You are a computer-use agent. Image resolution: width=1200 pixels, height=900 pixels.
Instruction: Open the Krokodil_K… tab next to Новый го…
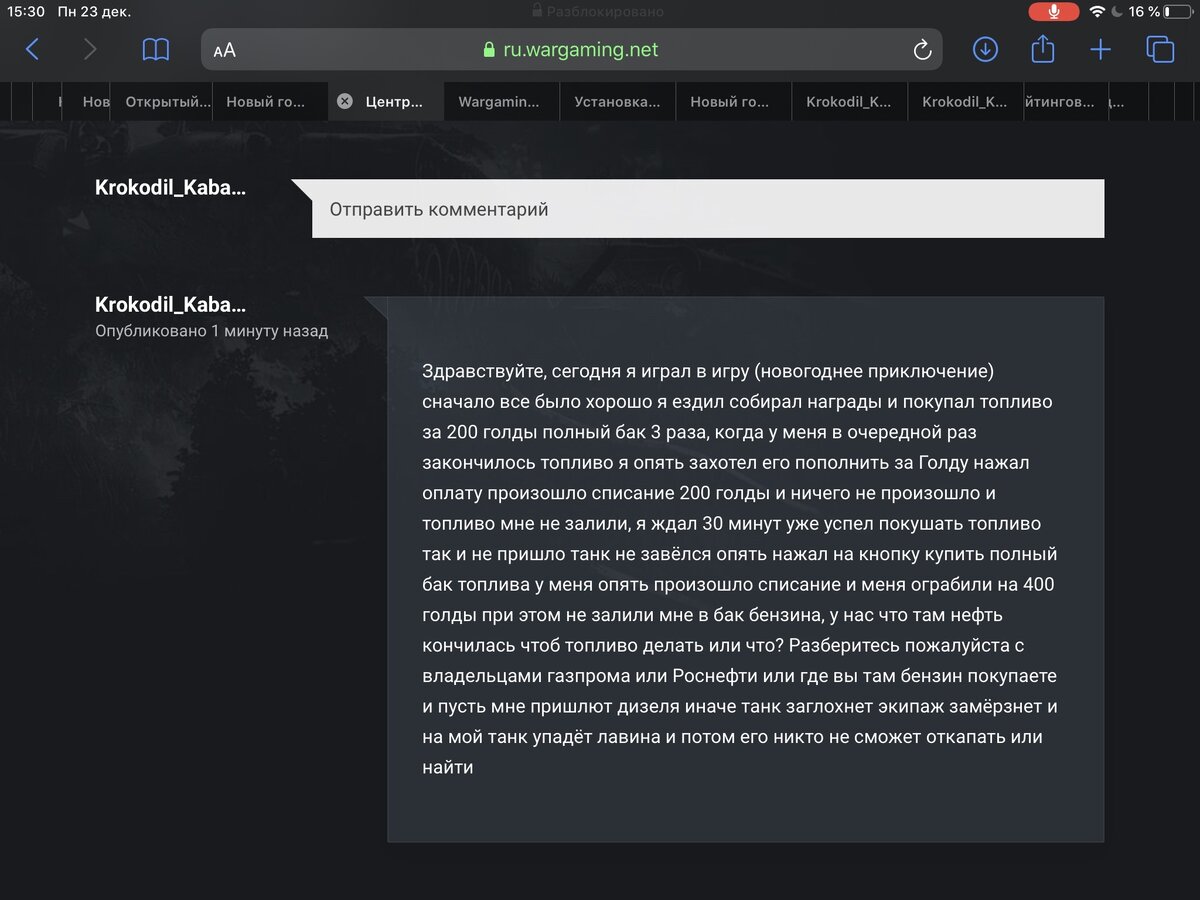tap(849, 101)
